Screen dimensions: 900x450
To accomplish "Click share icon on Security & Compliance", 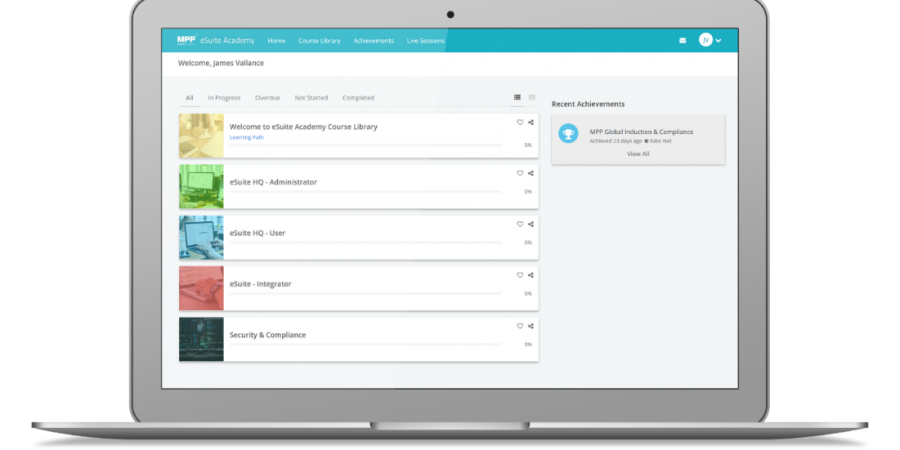I will (531, 326).
